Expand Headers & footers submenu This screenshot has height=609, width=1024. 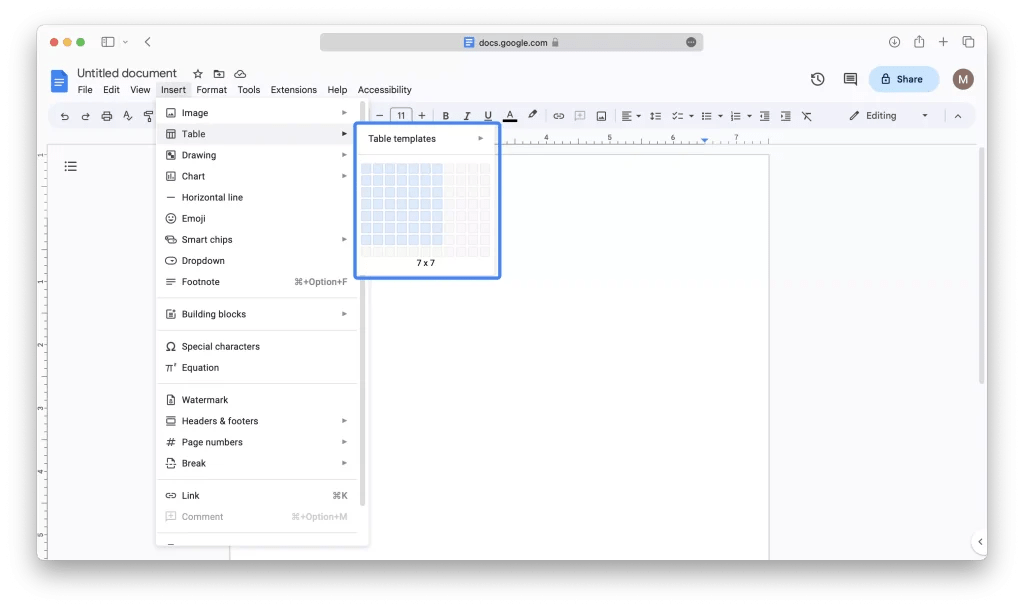point(257,421)
